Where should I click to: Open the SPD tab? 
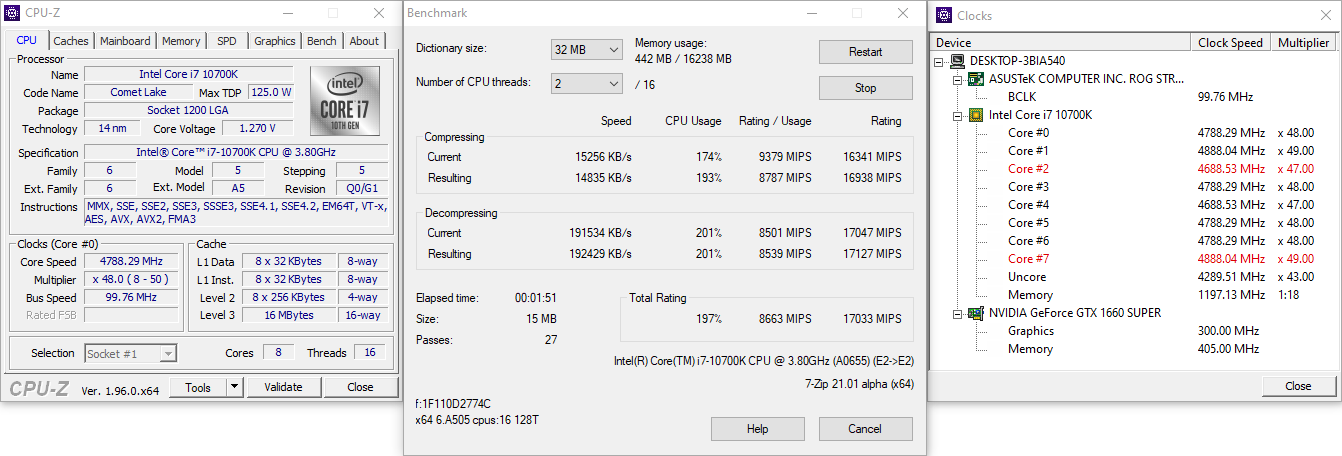pyautogui.click(x=227, y=41)
